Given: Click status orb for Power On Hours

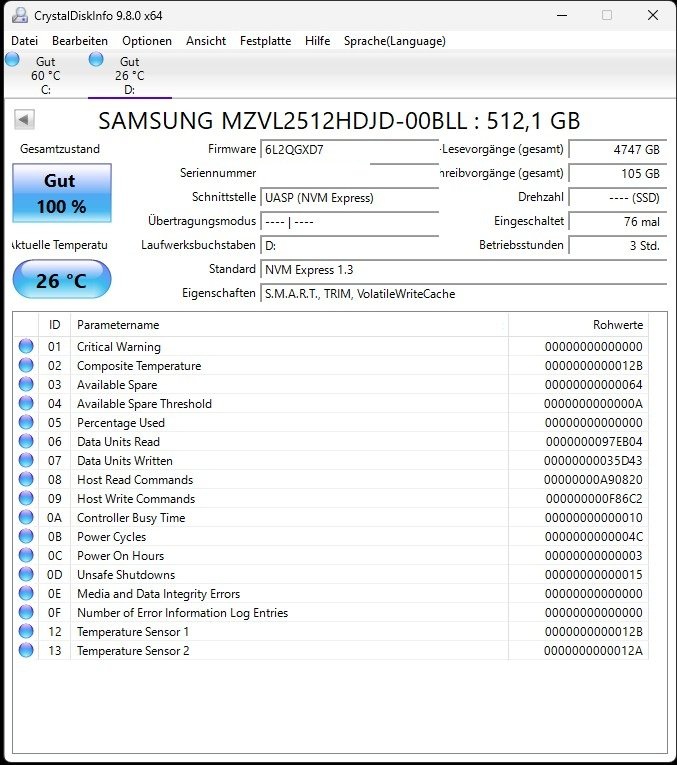Looking at the screenshot, I should click(26, 556).
